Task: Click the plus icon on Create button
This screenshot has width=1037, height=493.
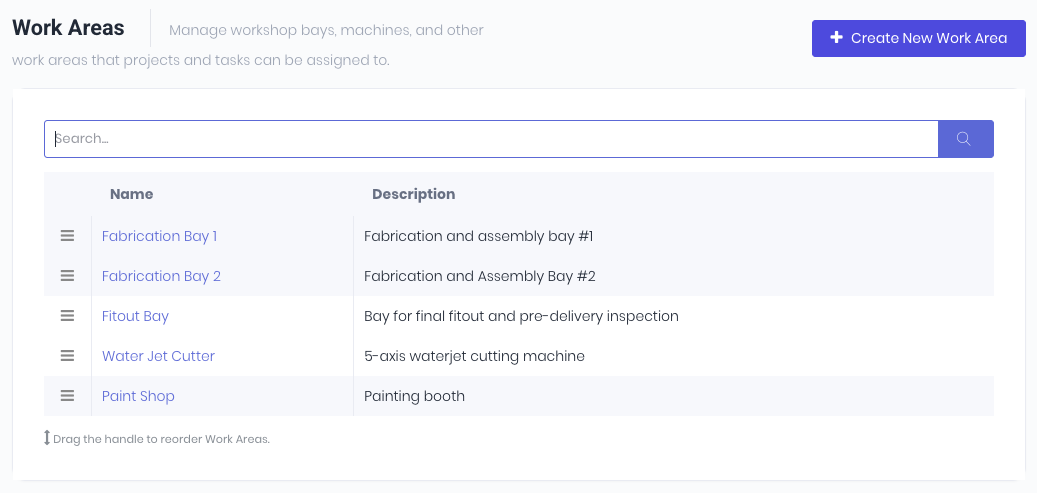Action: click(837, 38)
